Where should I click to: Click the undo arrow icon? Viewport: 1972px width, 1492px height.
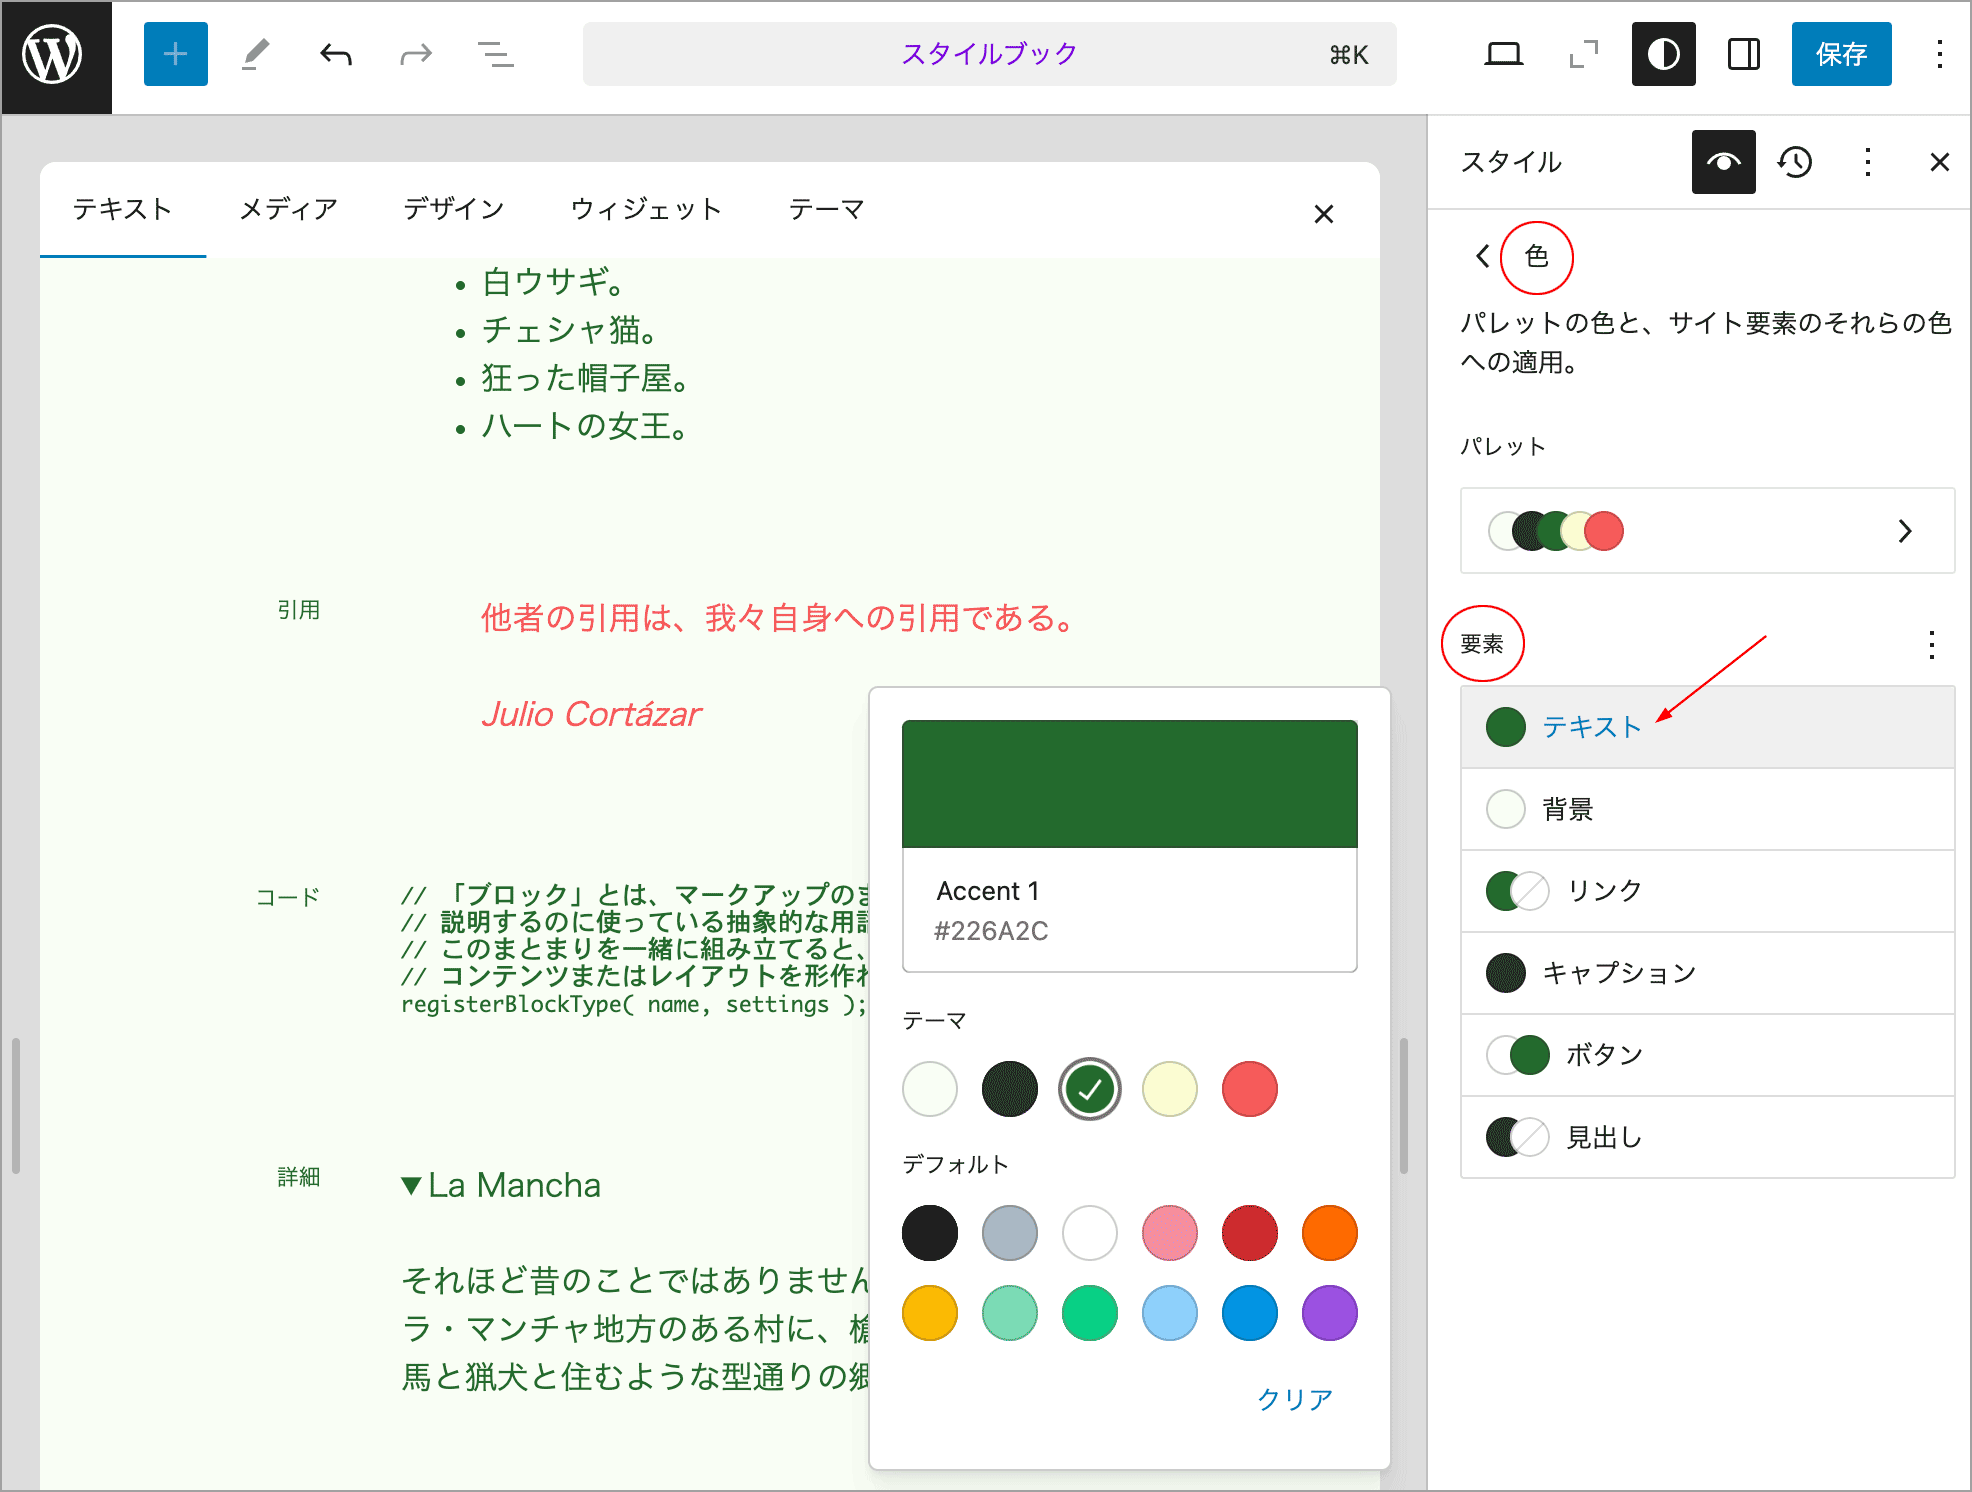[x=336, y=54]
